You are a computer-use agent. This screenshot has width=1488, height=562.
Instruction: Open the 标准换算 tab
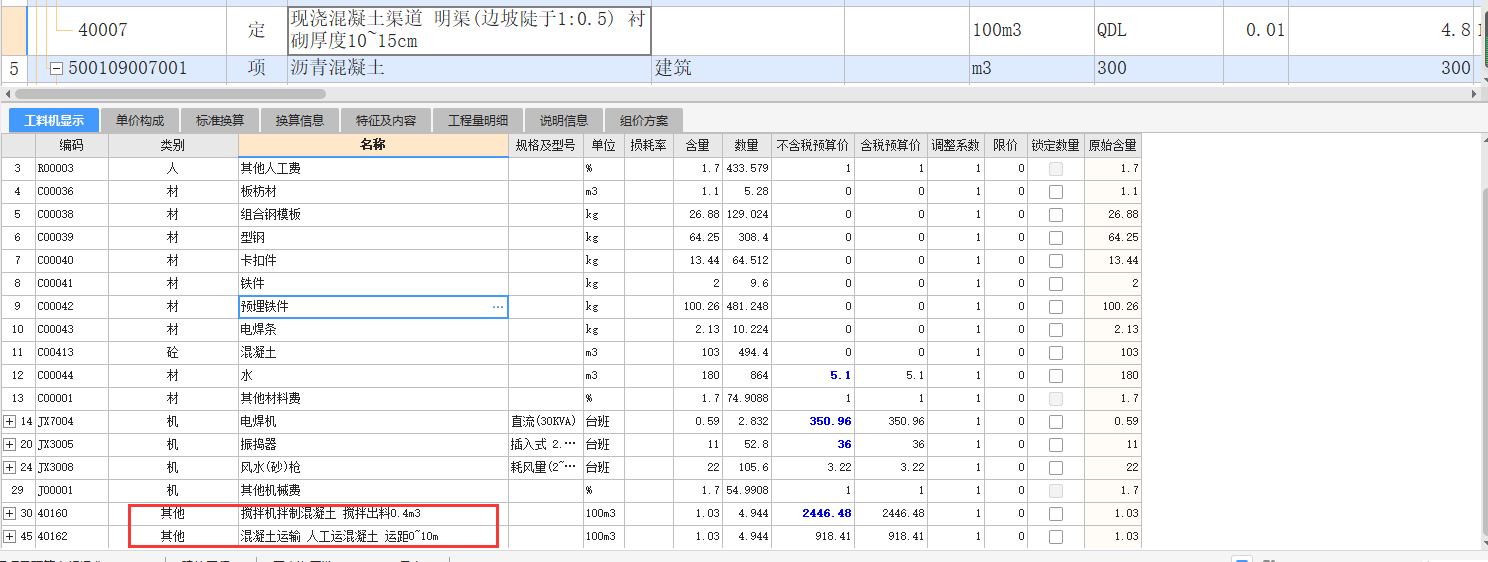coord(220,121)
